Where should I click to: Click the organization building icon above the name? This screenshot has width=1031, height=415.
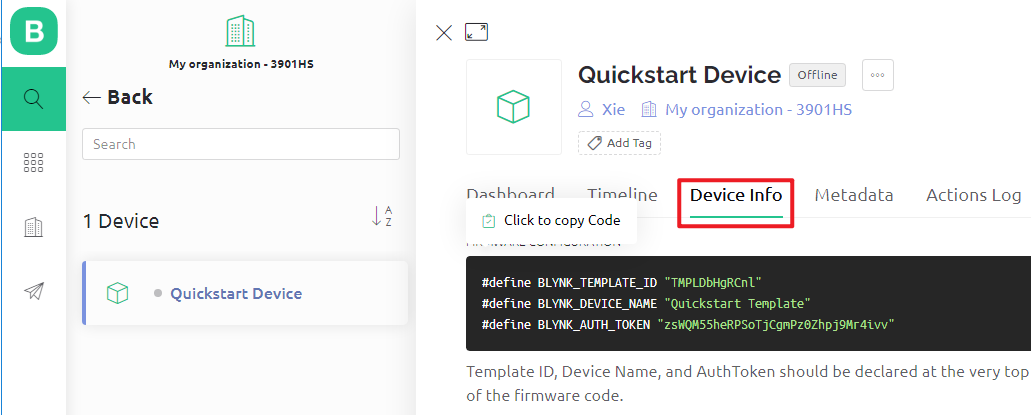(240, 31)
